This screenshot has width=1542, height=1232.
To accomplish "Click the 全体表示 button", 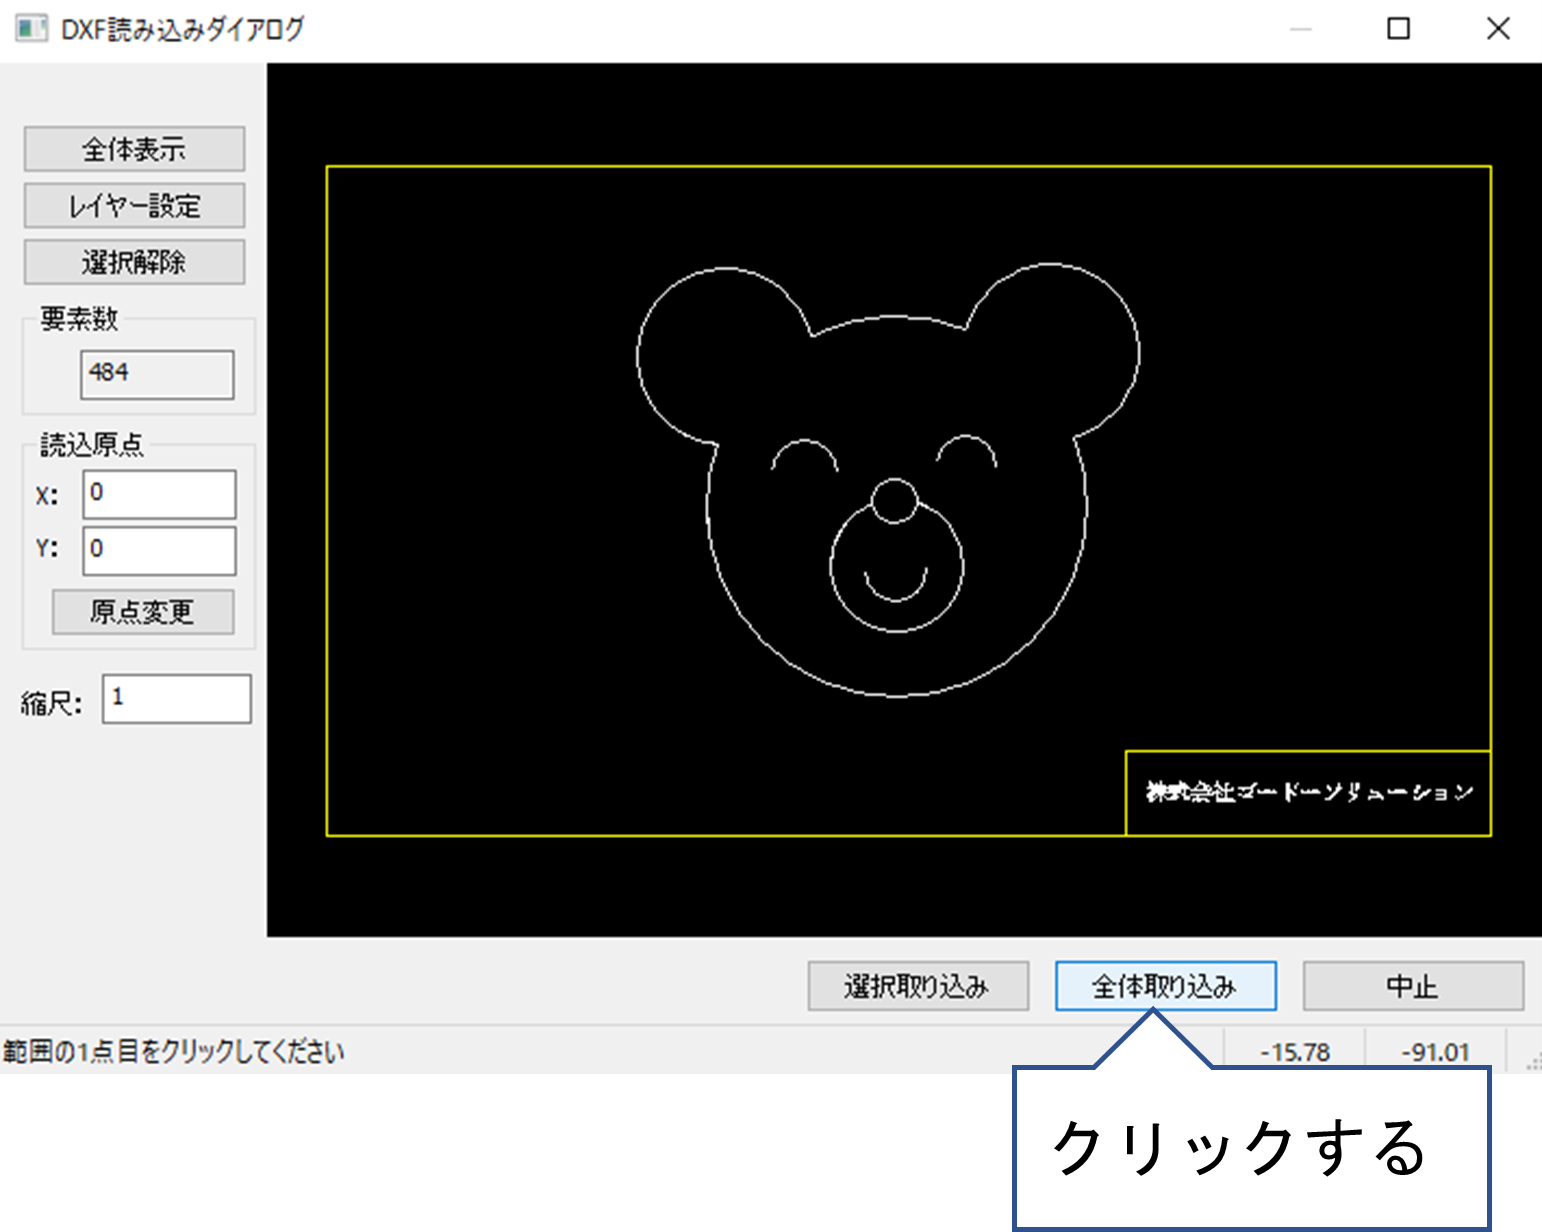I will [134, 149].
